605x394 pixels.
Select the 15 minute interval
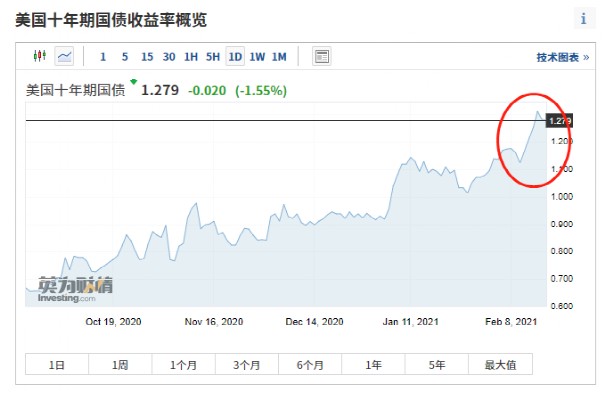[x=147, y=57]
